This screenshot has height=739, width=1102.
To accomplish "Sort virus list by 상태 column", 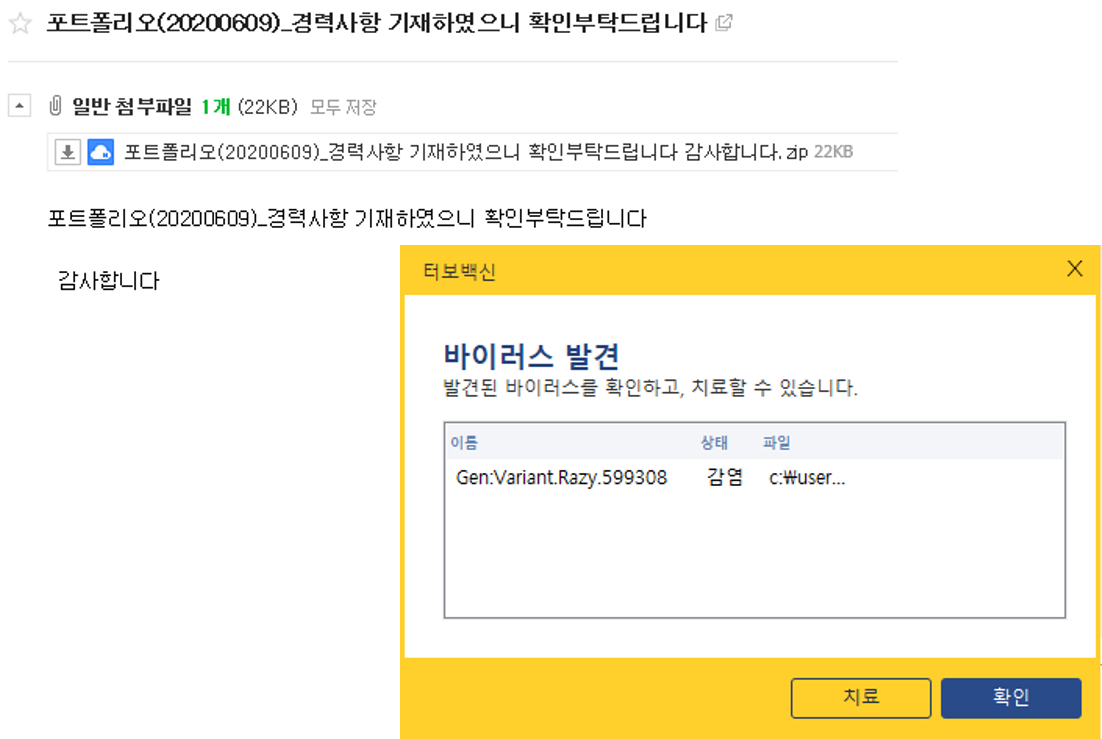I will coord(714,443).
